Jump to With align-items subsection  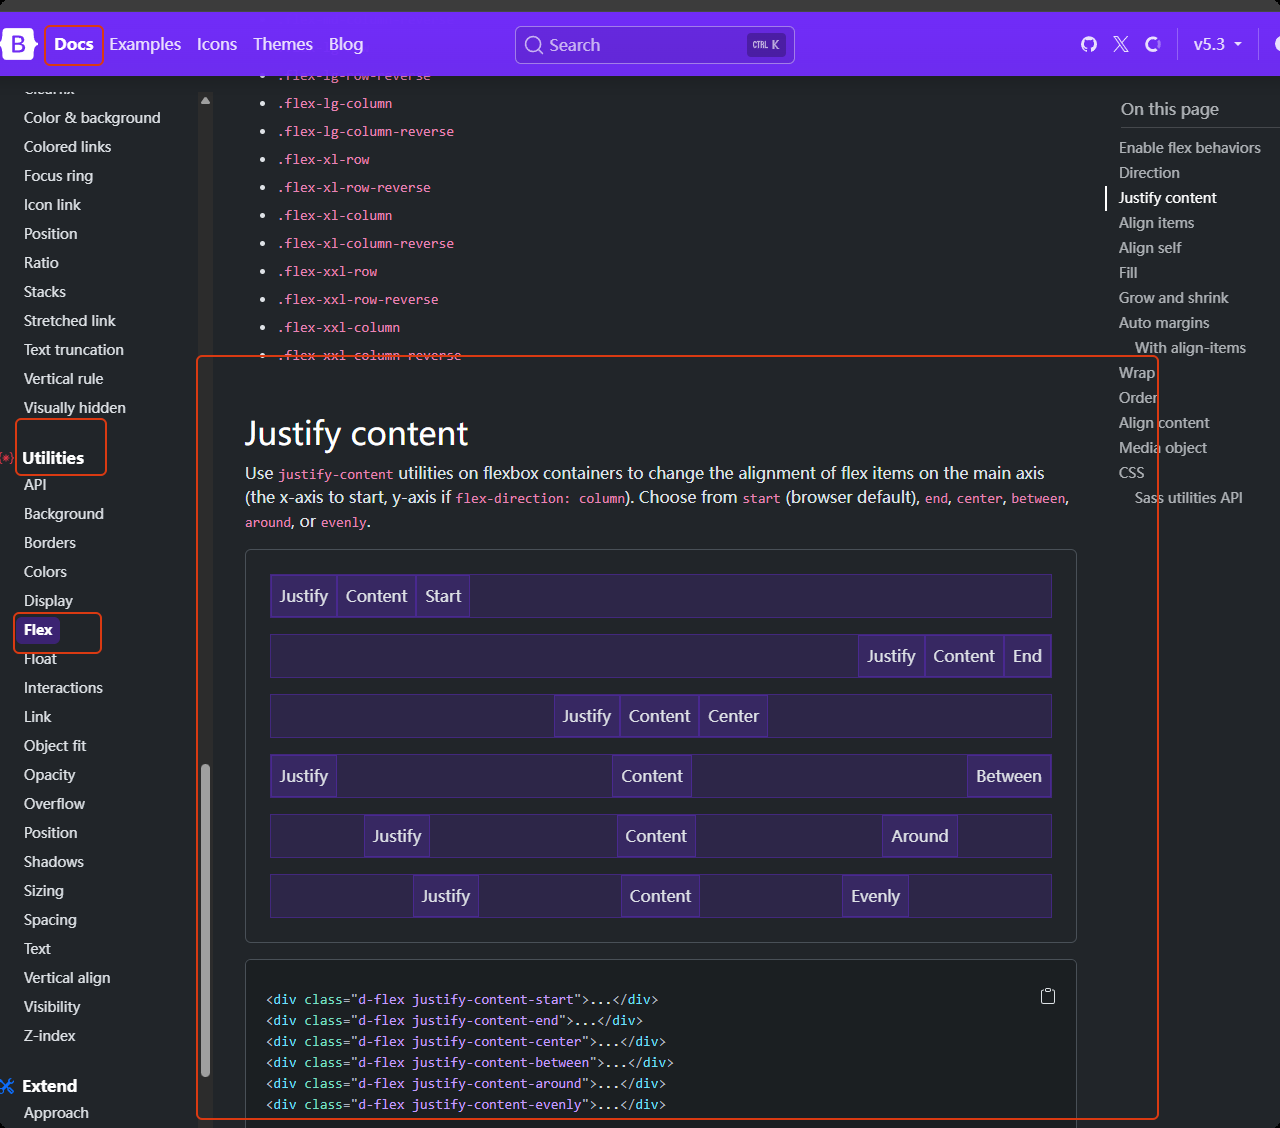(1190, 348)
